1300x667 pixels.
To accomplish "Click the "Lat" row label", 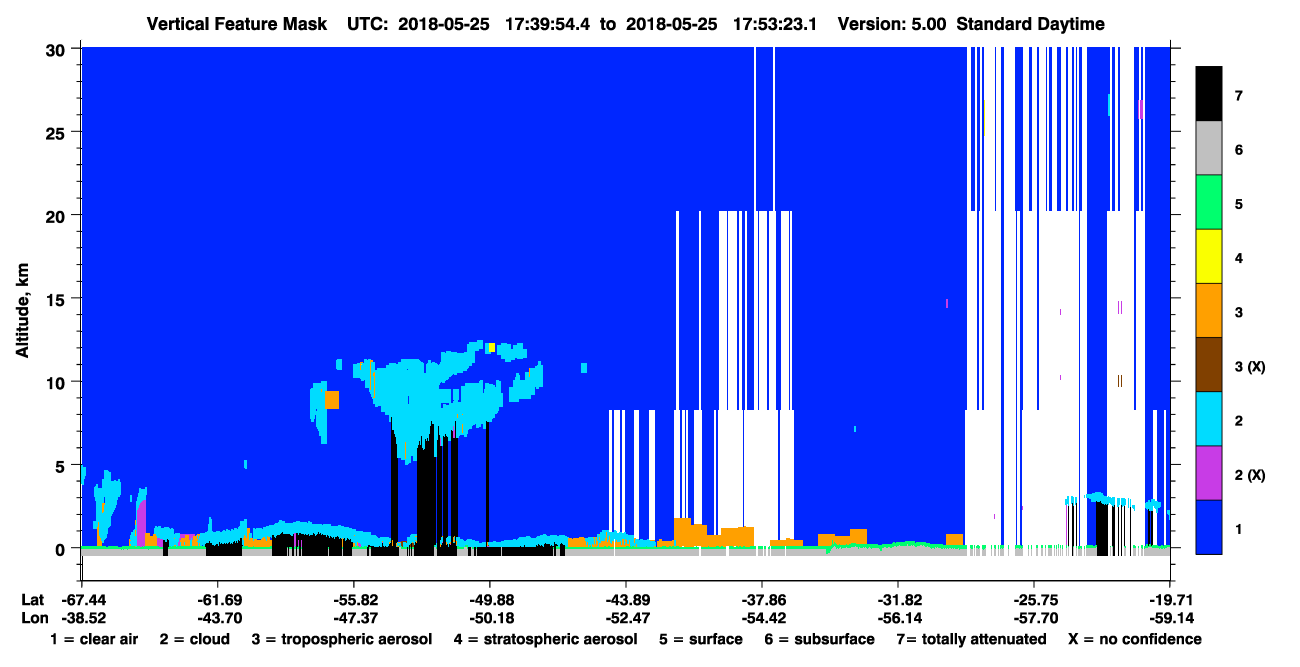I will [32, 600].
